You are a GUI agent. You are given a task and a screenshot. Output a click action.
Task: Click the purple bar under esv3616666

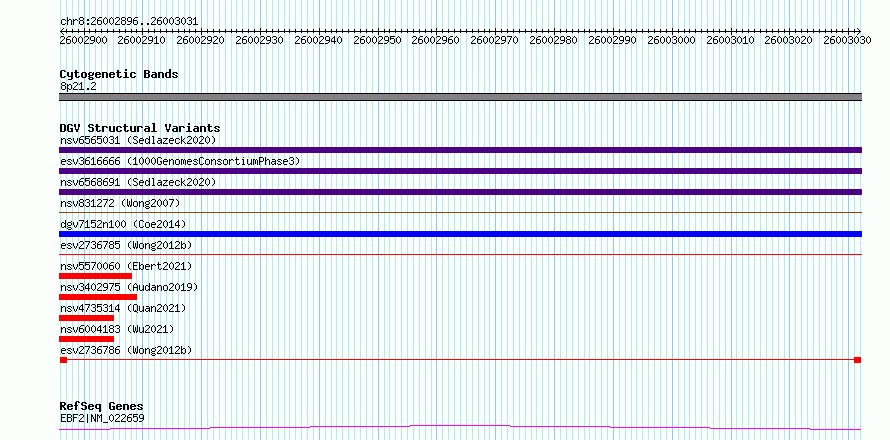[x=460, y=171]
